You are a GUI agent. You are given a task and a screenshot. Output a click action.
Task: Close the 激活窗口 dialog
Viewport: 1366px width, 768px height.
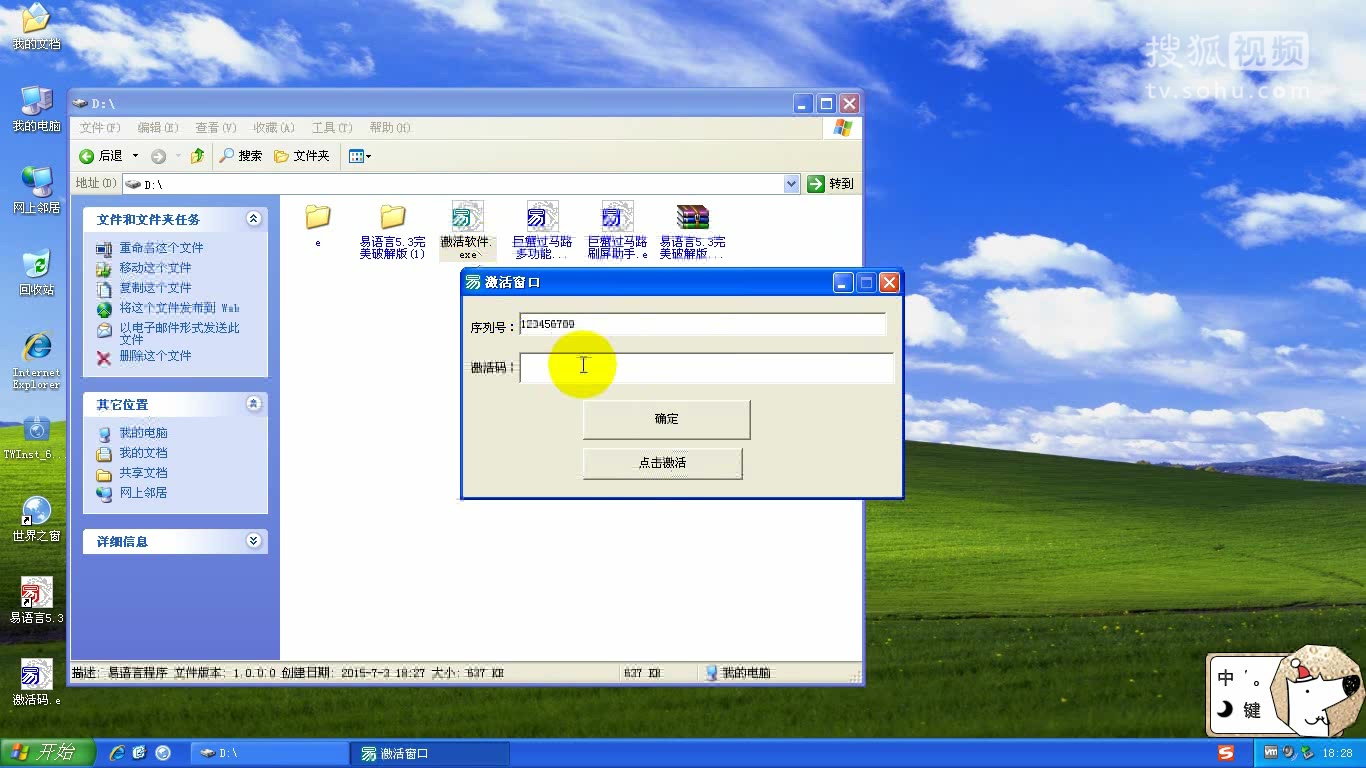[x=889, y=283]
